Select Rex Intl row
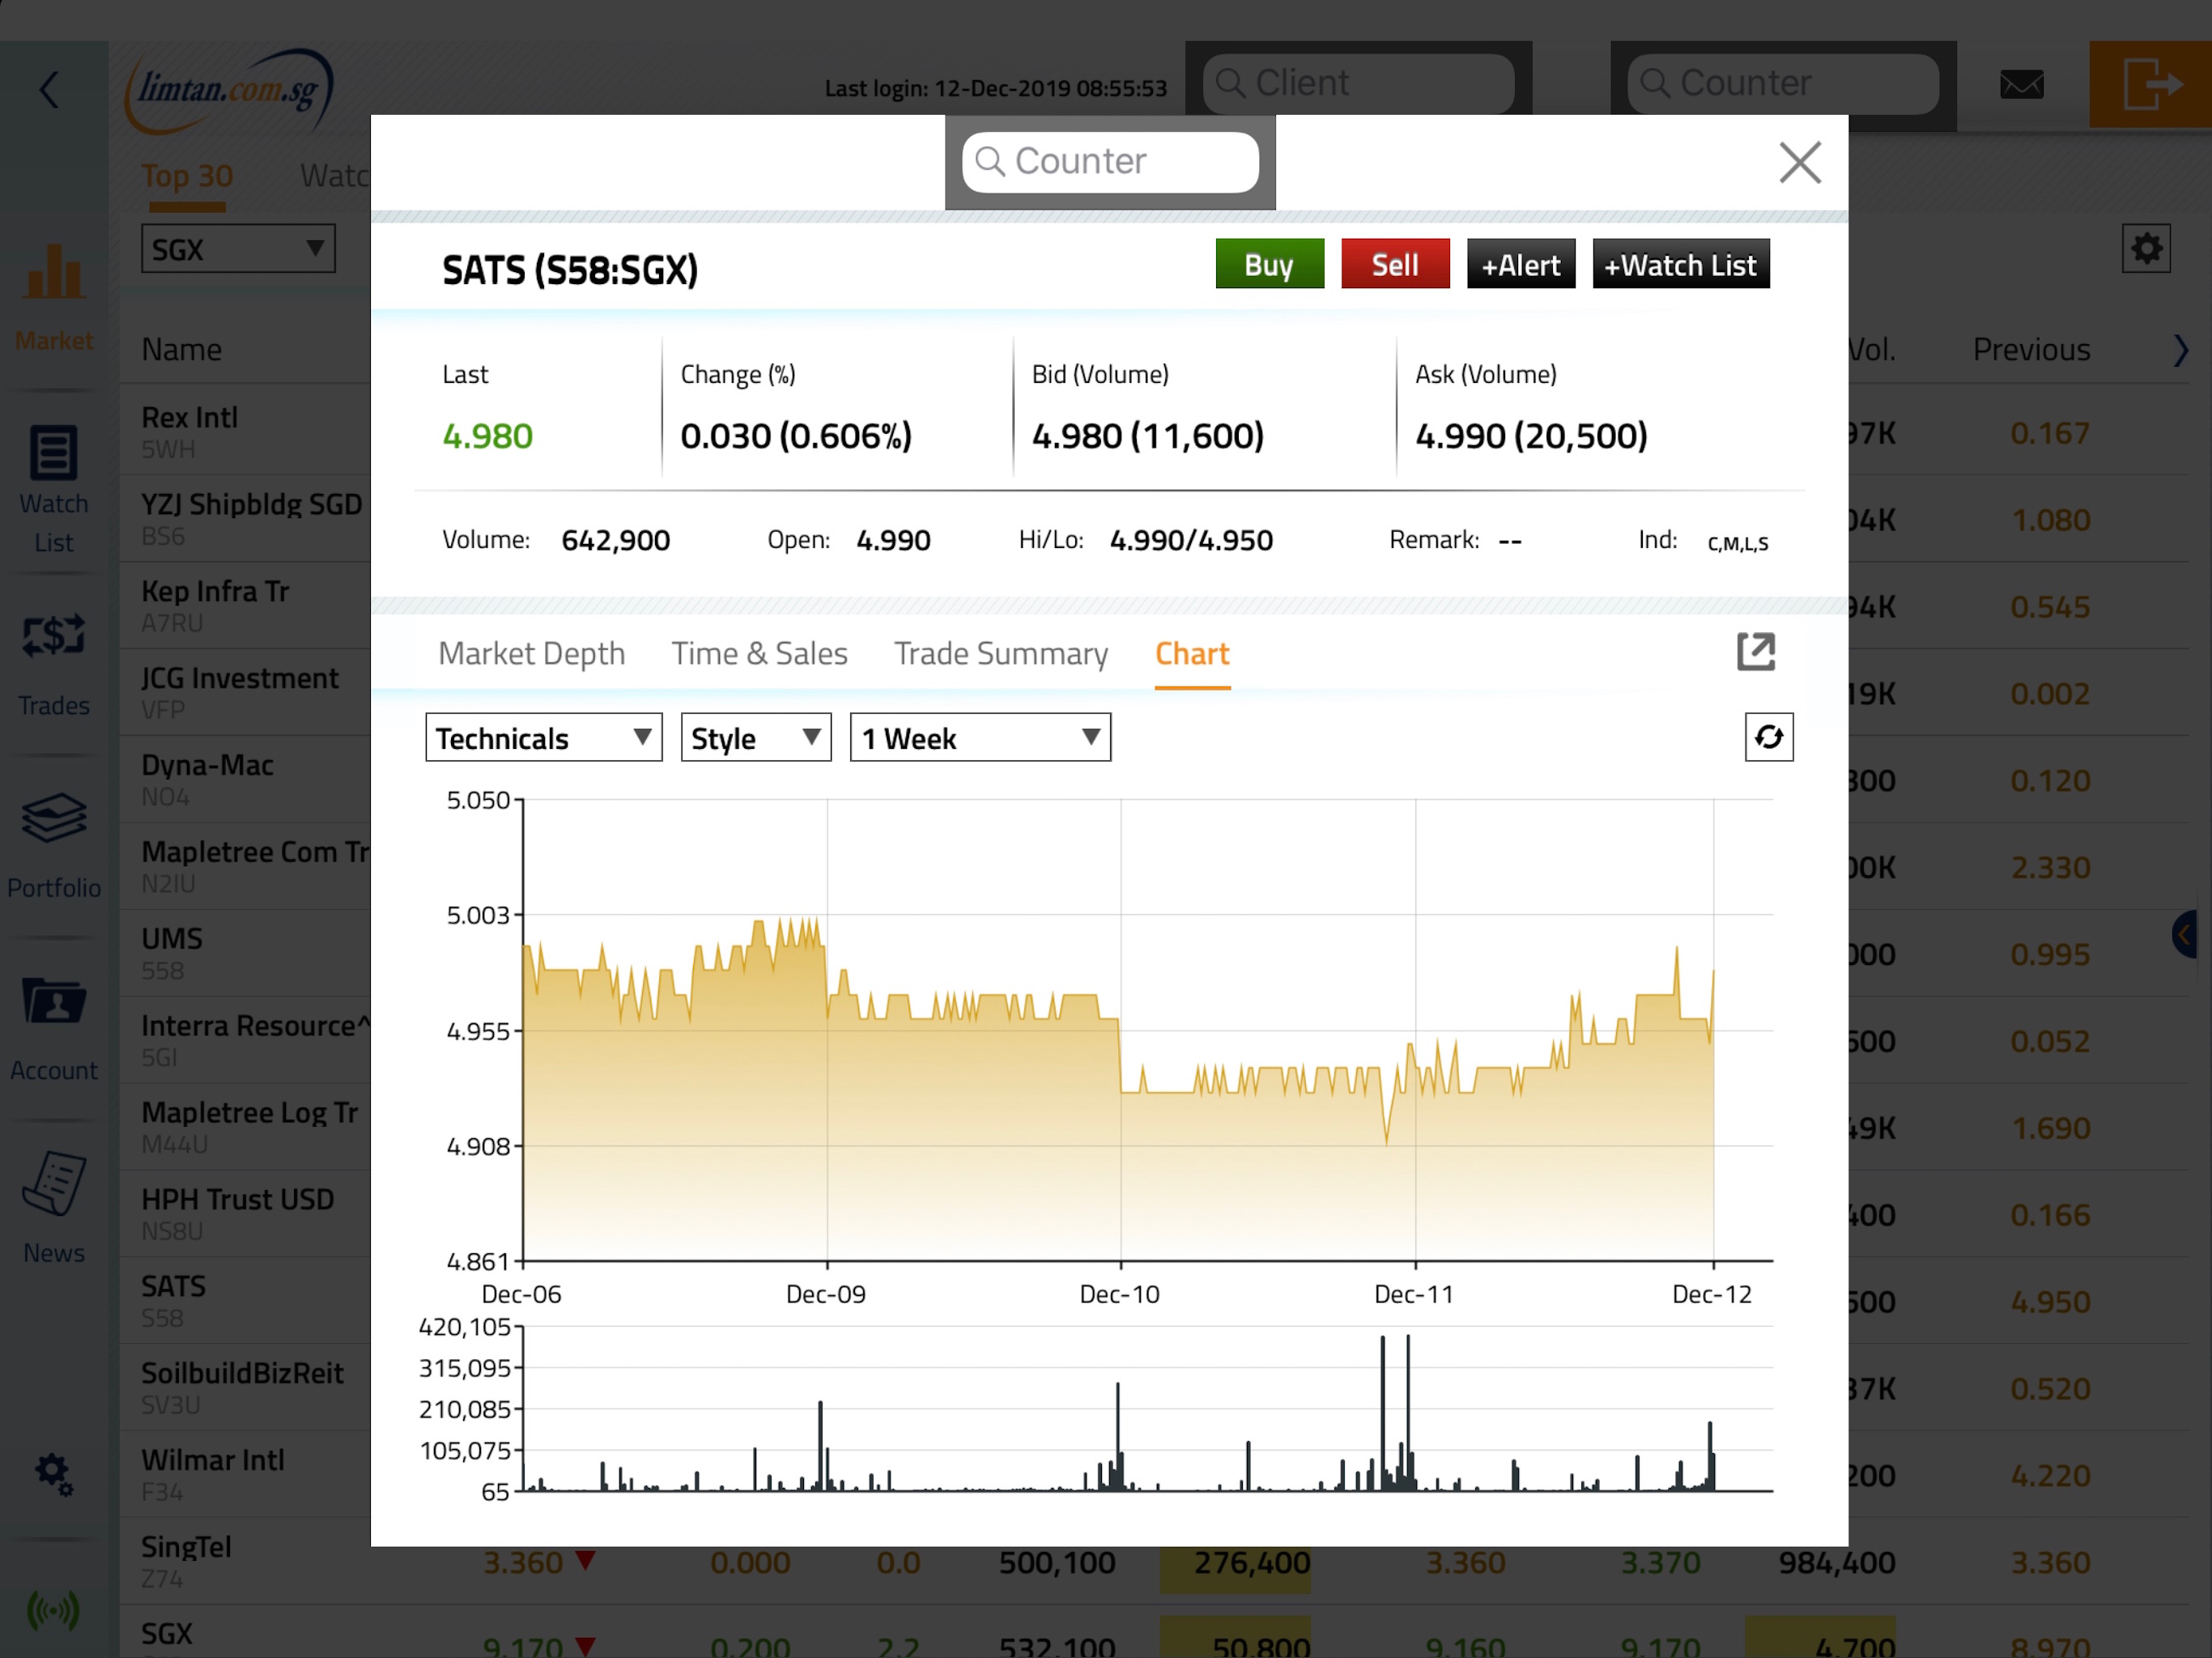This screenshot has height=1658, width=2212. tap(245, 431)
